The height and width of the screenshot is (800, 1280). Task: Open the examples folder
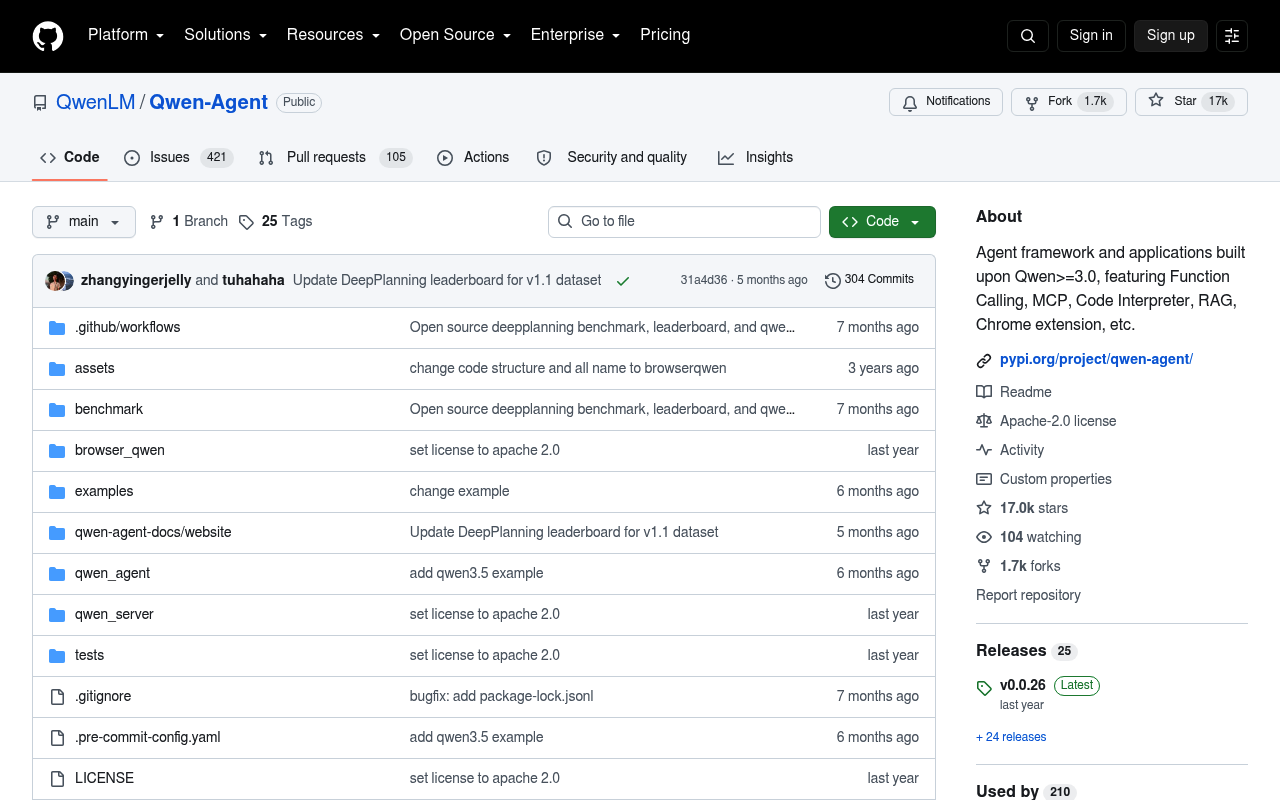[104, 492]
